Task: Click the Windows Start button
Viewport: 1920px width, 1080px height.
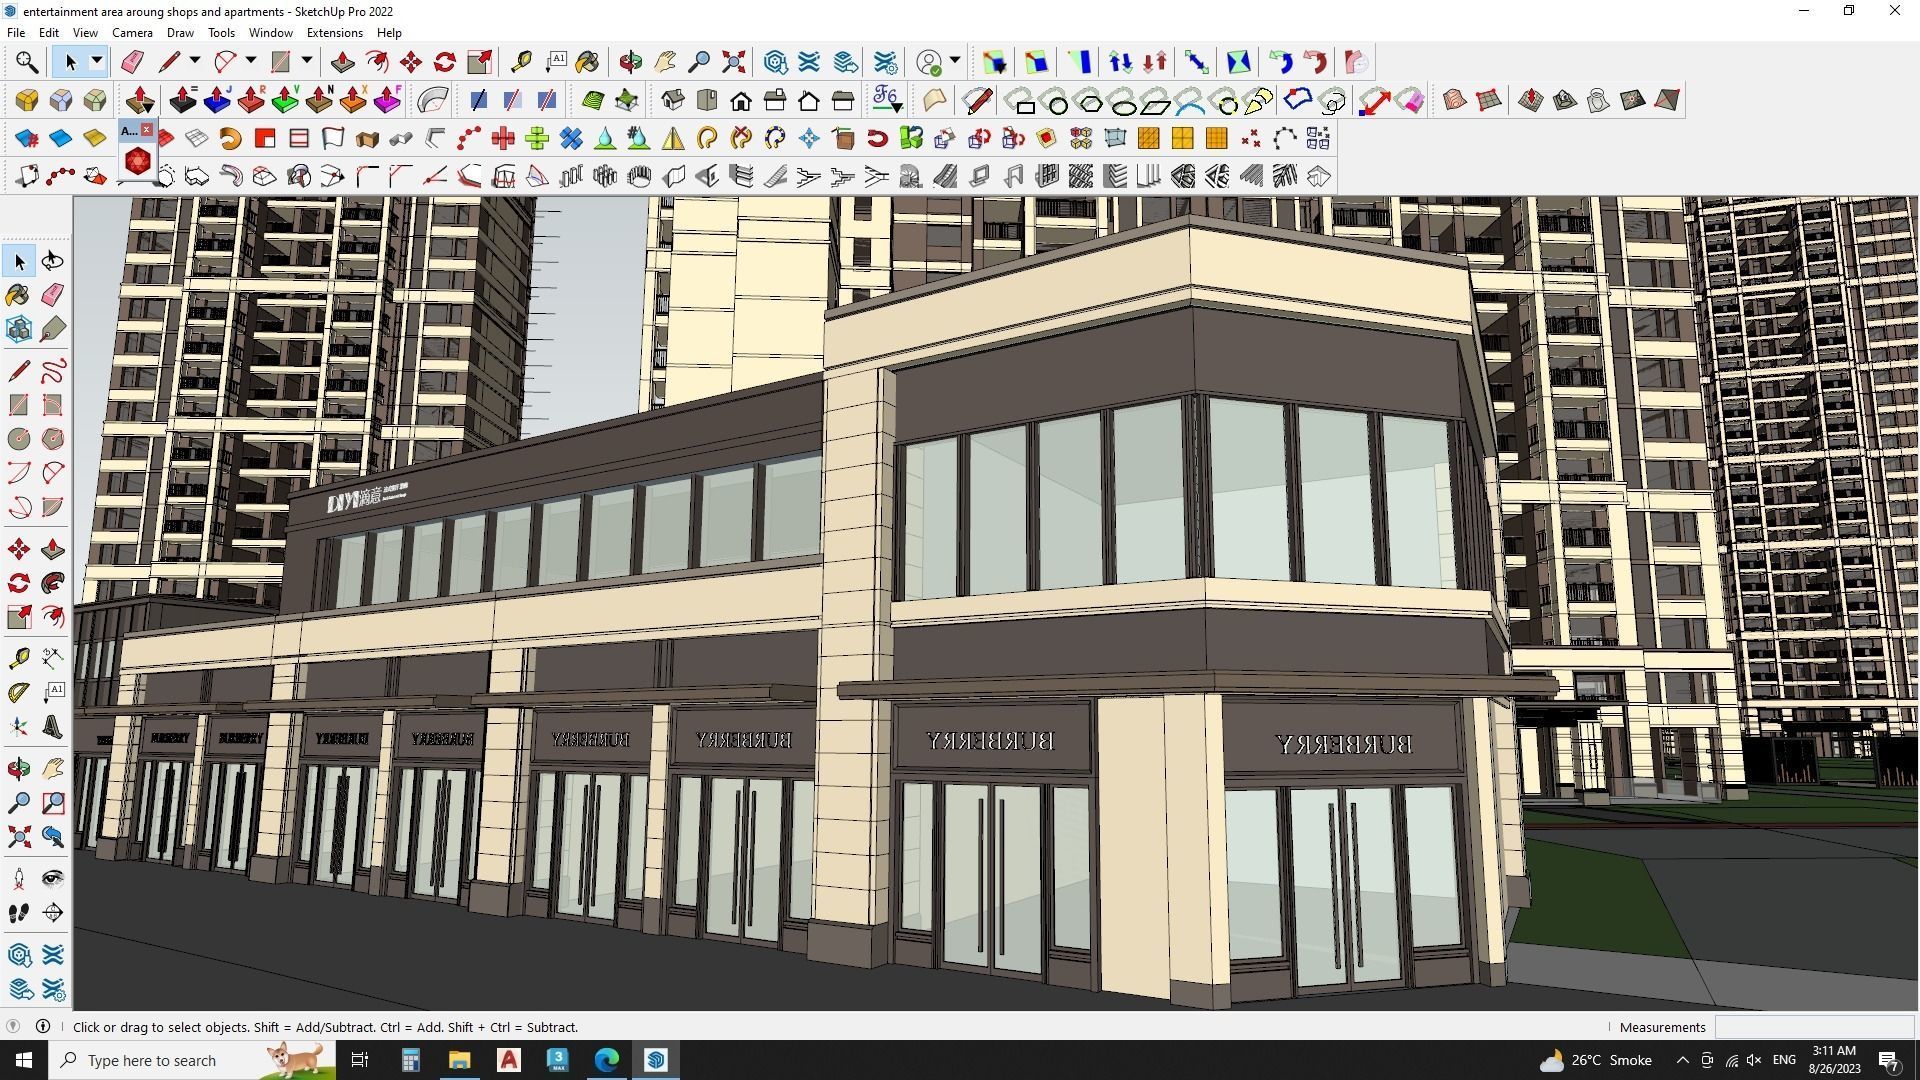Action: coord(24,1060)
